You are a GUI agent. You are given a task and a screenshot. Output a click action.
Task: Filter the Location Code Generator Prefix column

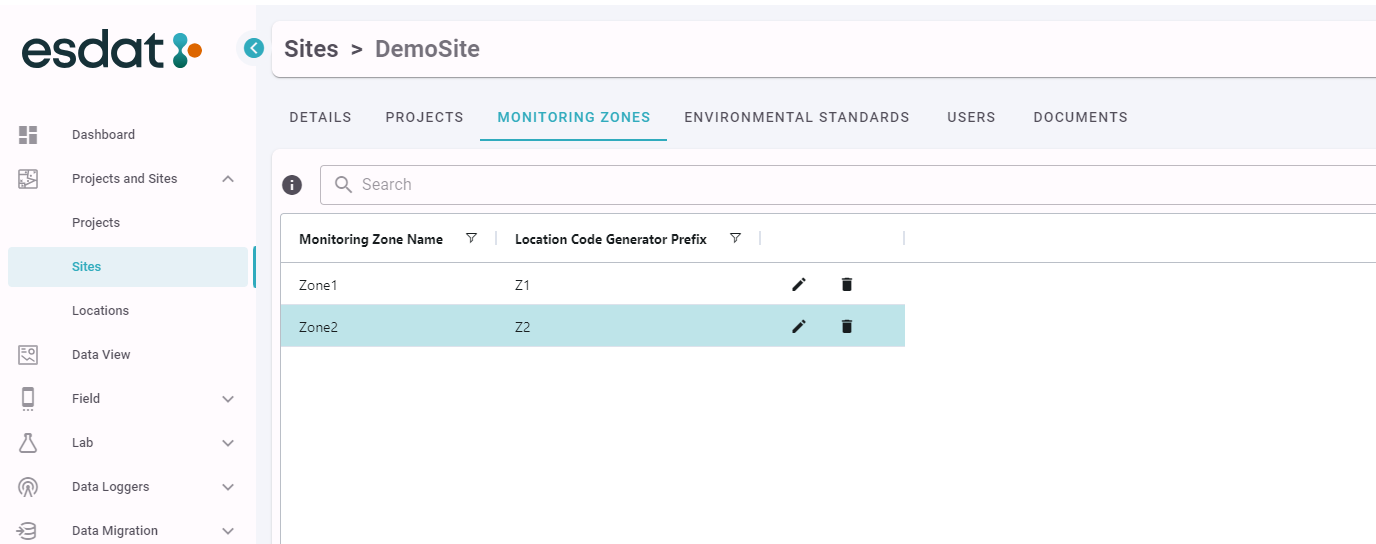(x=735, y=239)
